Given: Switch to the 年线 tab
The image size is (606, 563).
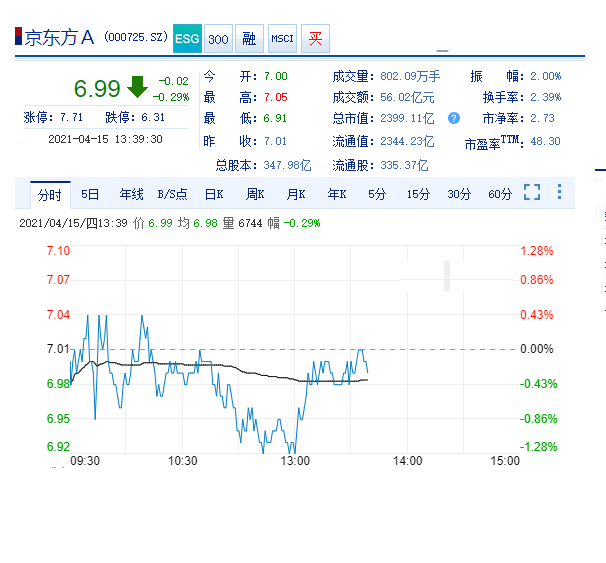Looking at the screenshot, I should point(131,194).
